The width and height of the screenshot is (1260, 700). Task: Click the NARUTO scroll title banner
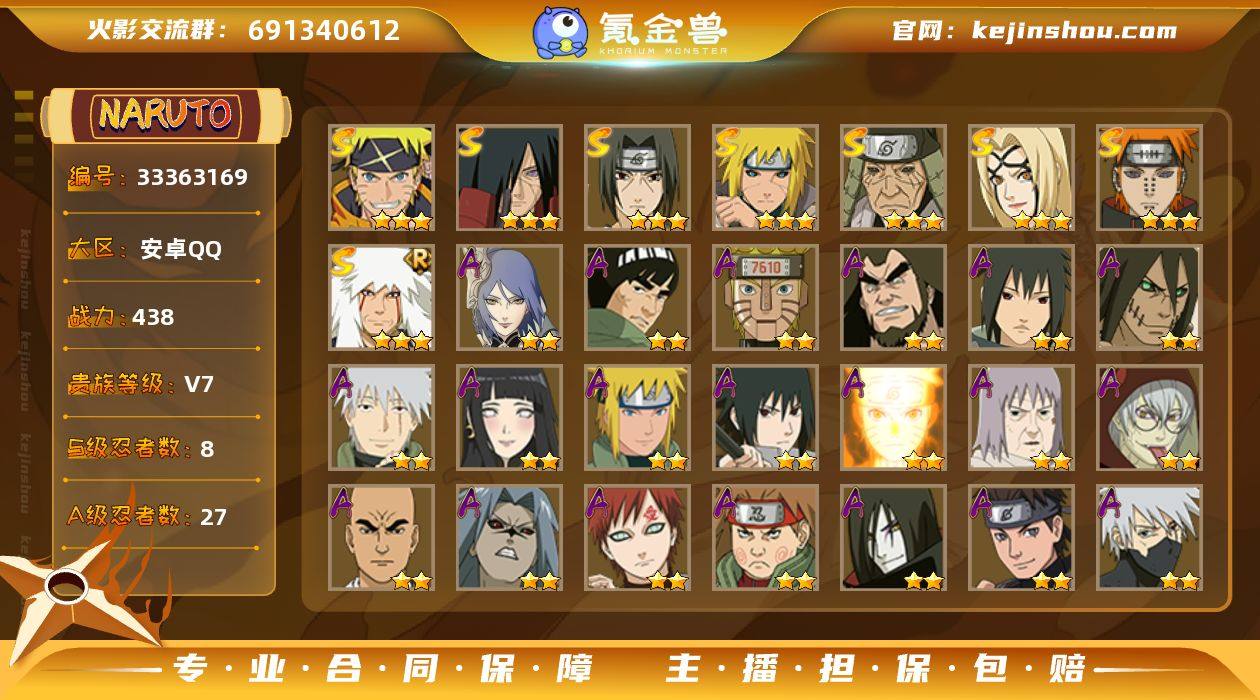165,115
